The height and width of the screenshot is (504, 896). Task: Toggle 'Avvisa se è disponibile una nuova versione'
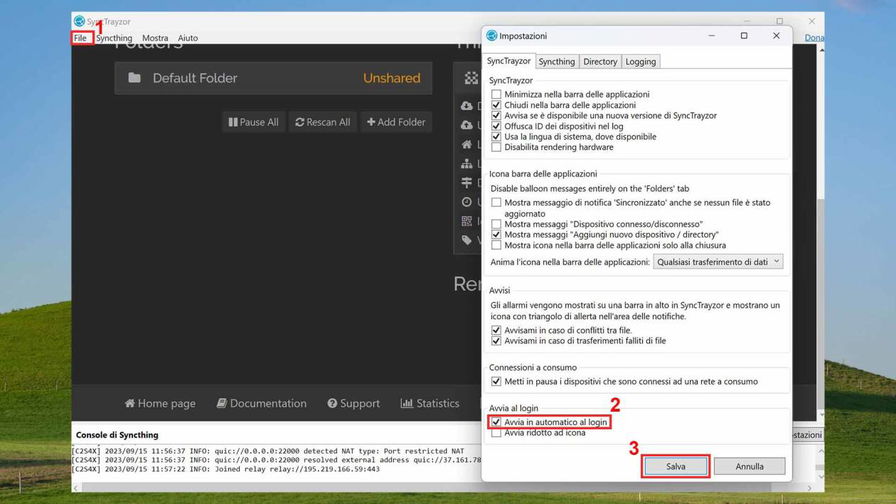pos(496,115)
